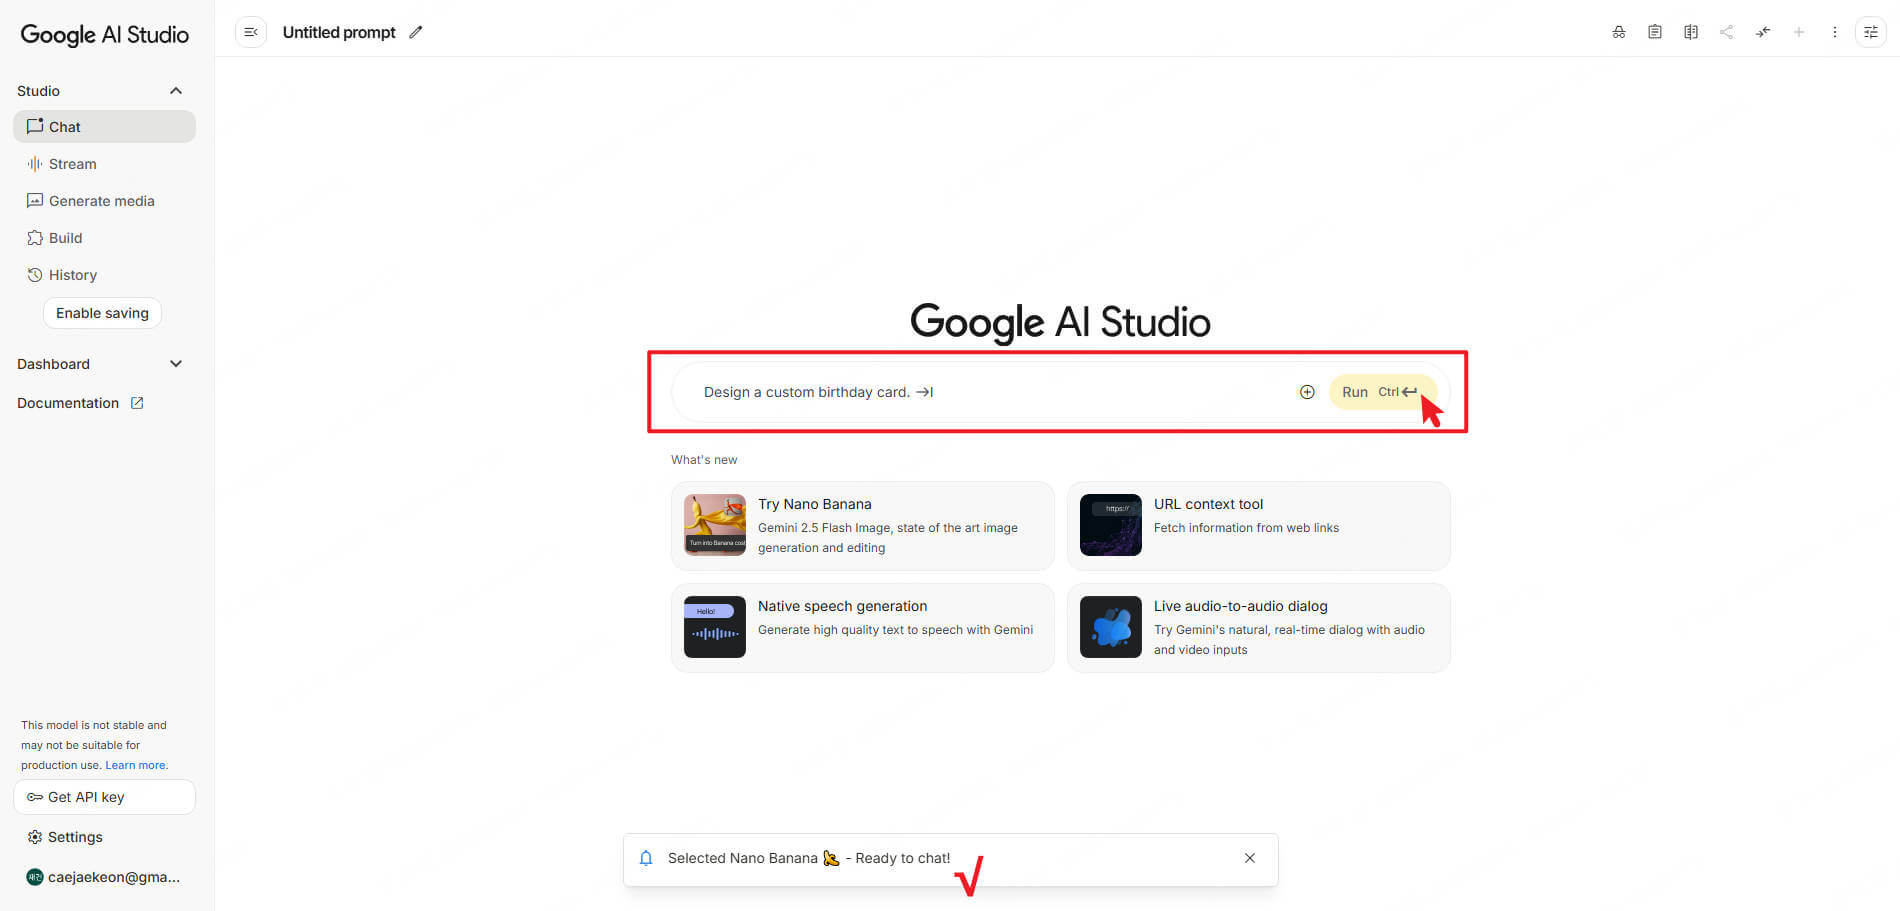Click the converging arrows compact icon
Viewport: 1900px width, 911px height.
tap(1763, 32)
